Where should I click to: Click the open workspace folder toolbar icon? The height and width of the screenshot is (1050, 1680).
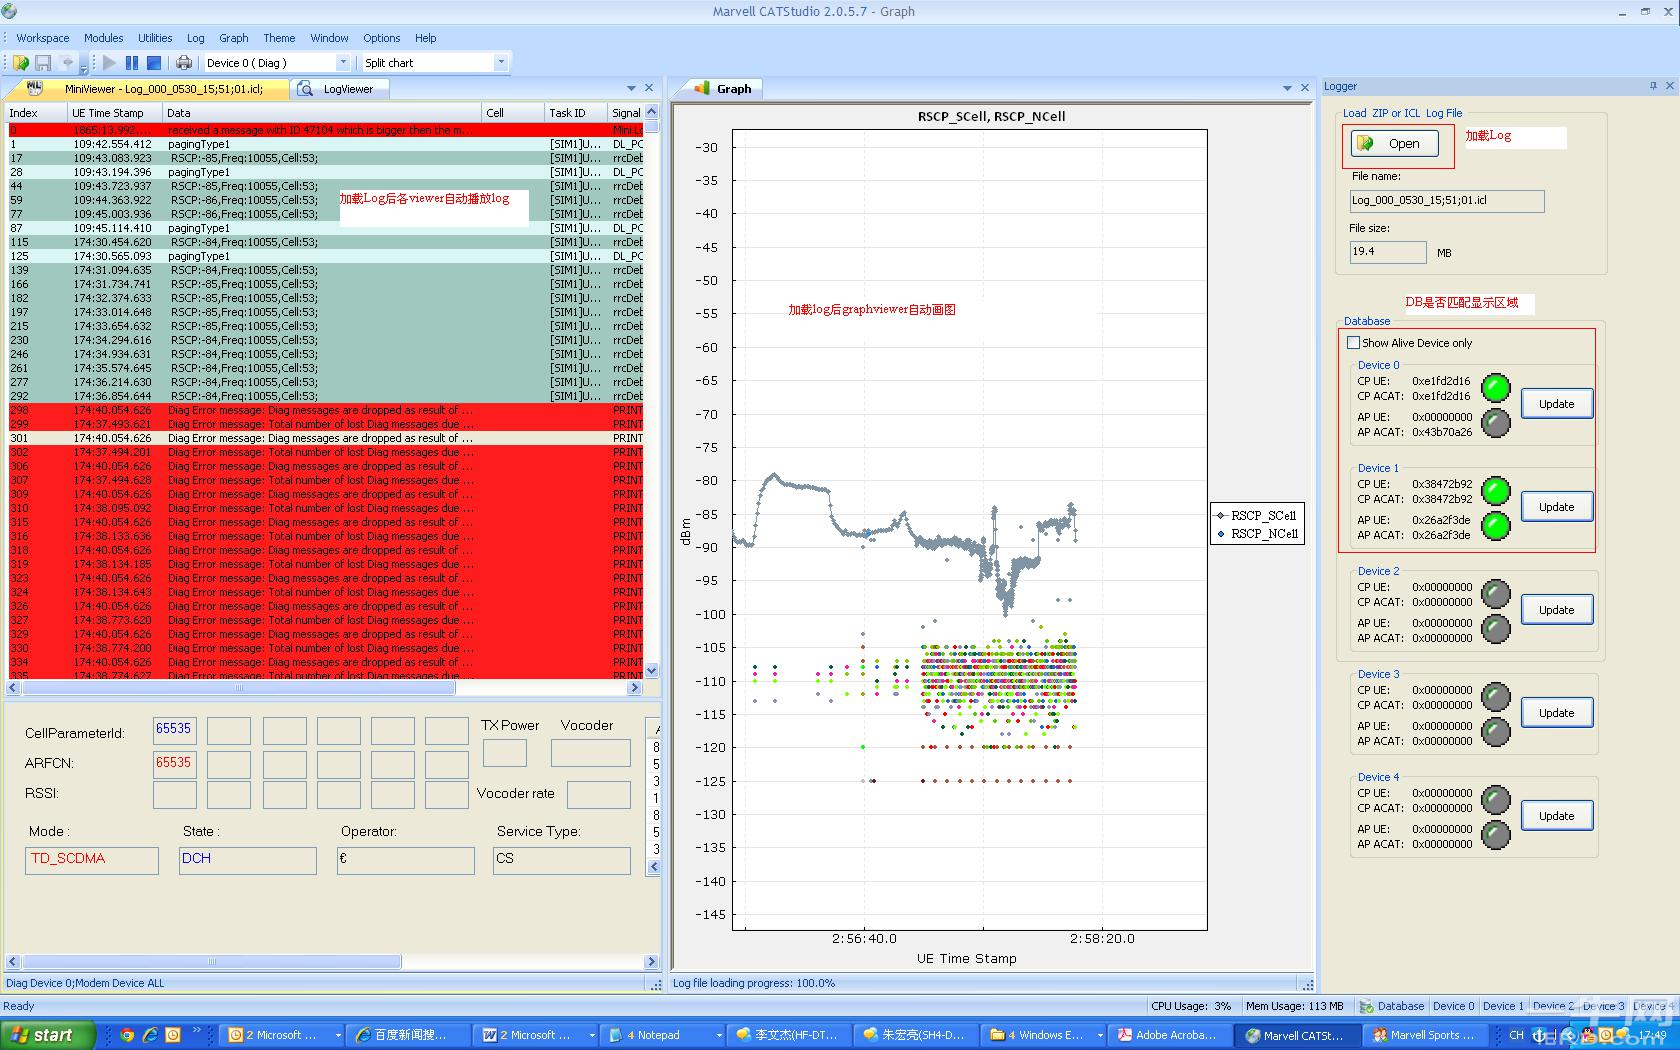tap(20, 63)
